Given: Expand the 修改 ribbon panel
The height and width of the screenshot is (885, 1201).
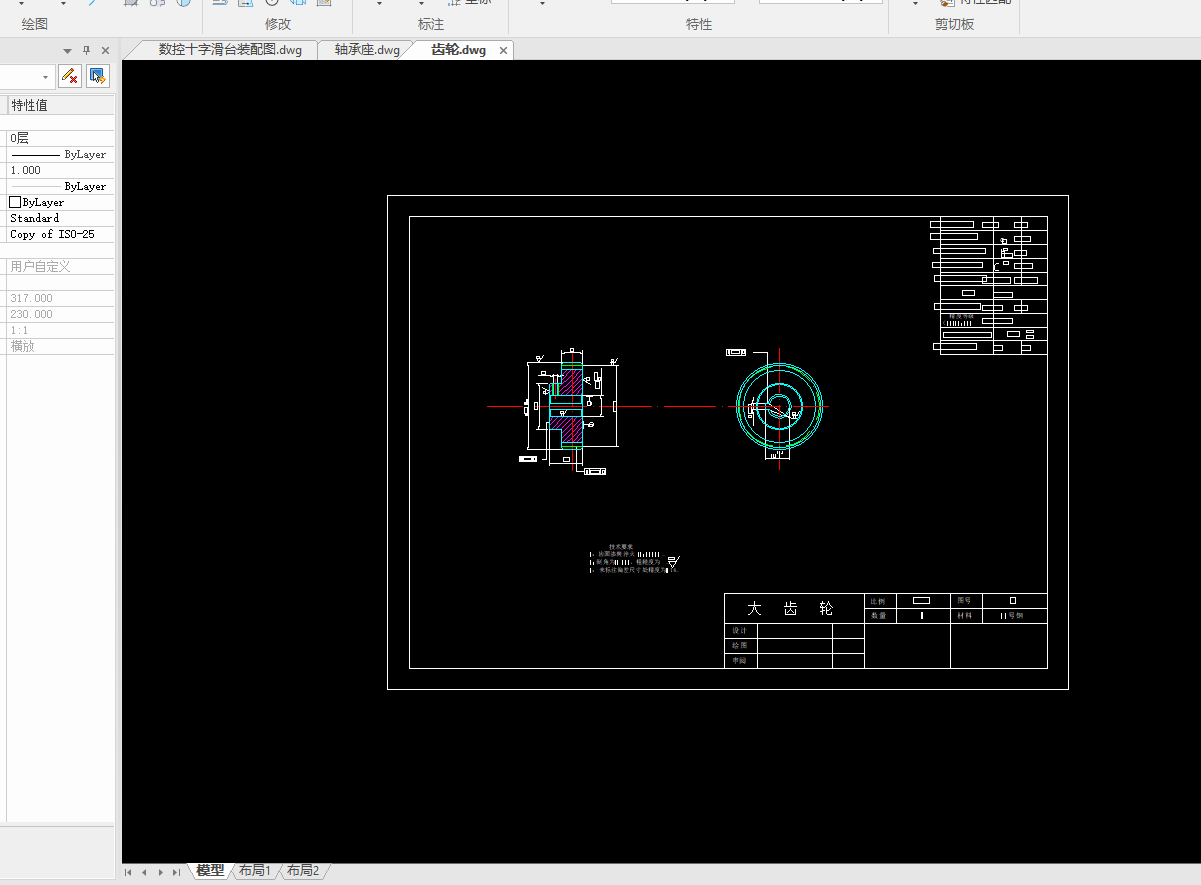Looking at the screenshot, I should (x=278, y=24).
